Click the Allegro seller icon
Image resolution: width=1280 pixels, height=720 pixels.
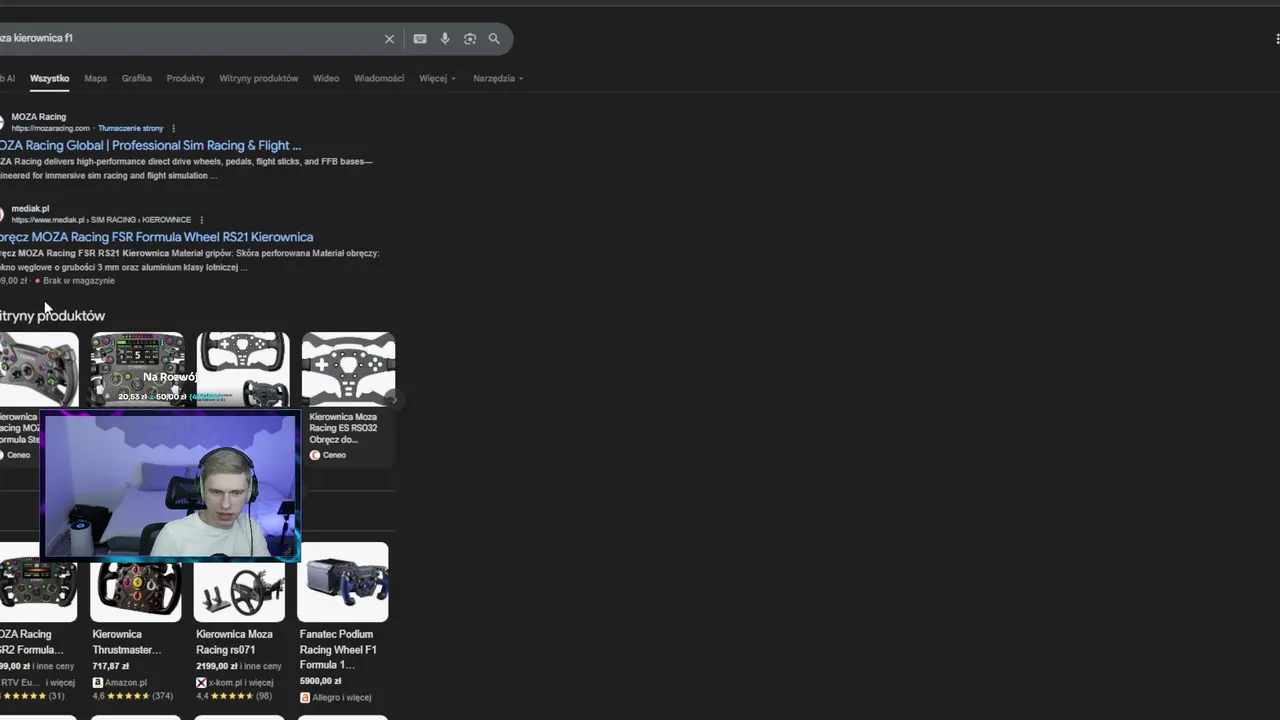305,697
